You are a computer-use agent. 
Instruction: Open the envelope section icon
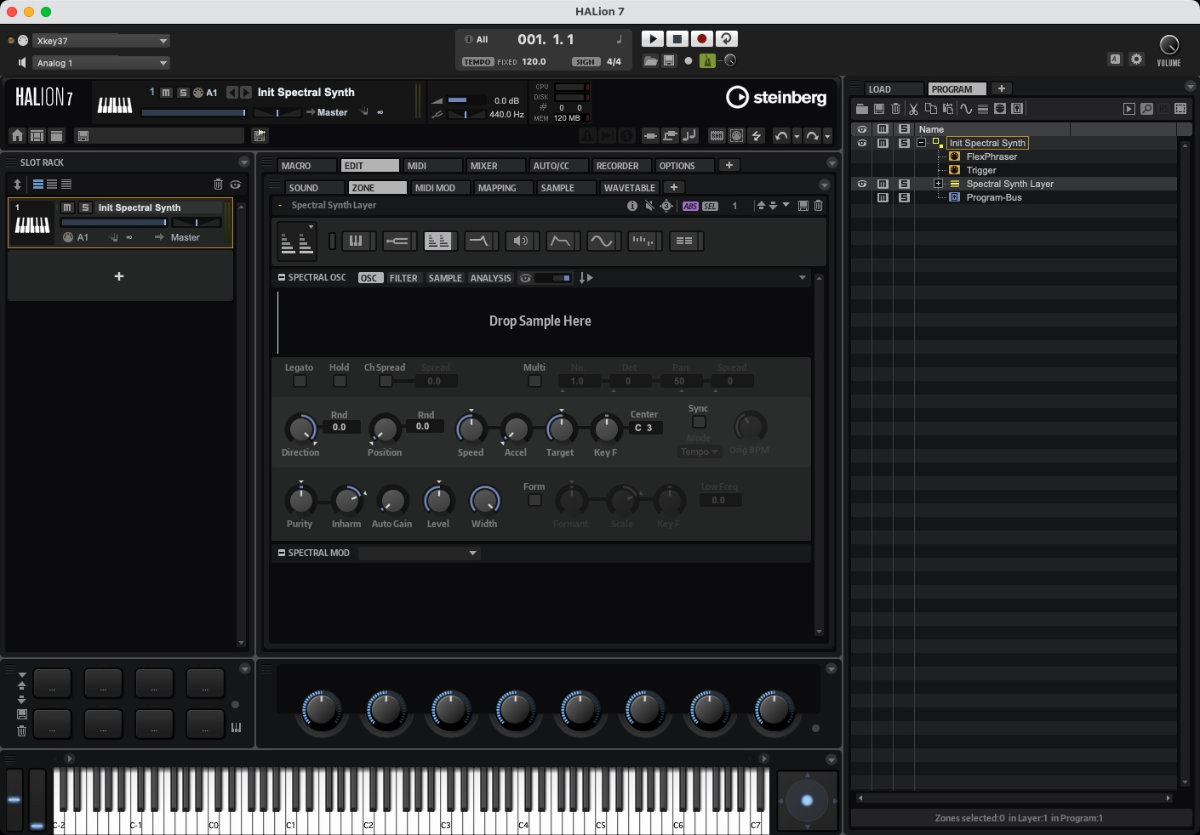[562, 240]
